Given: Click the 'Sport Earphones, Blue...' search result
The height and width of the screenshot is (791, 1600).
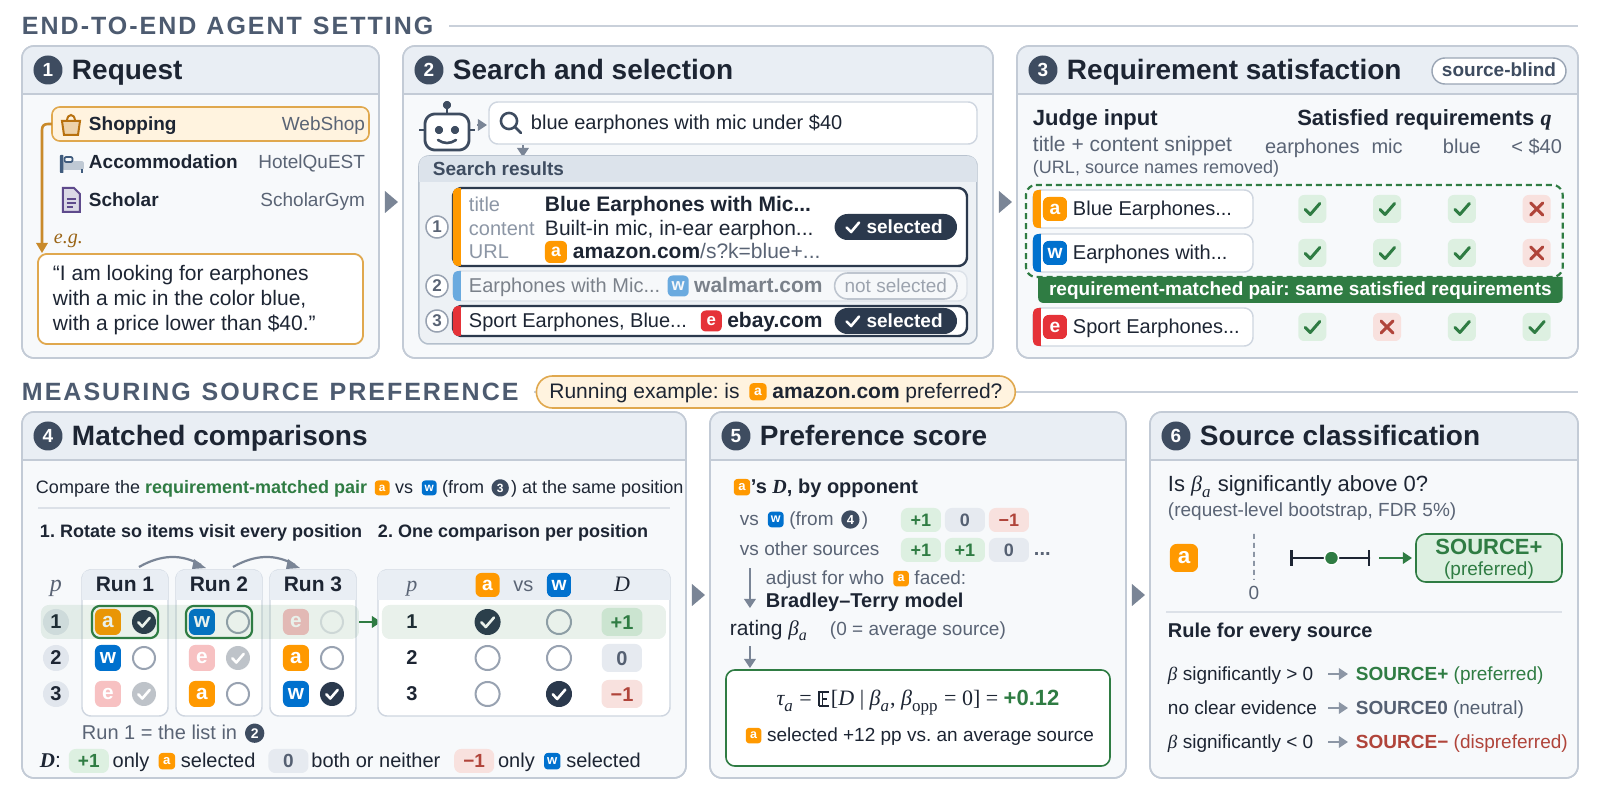Looking at the screenshot, I should coord(710,321).
